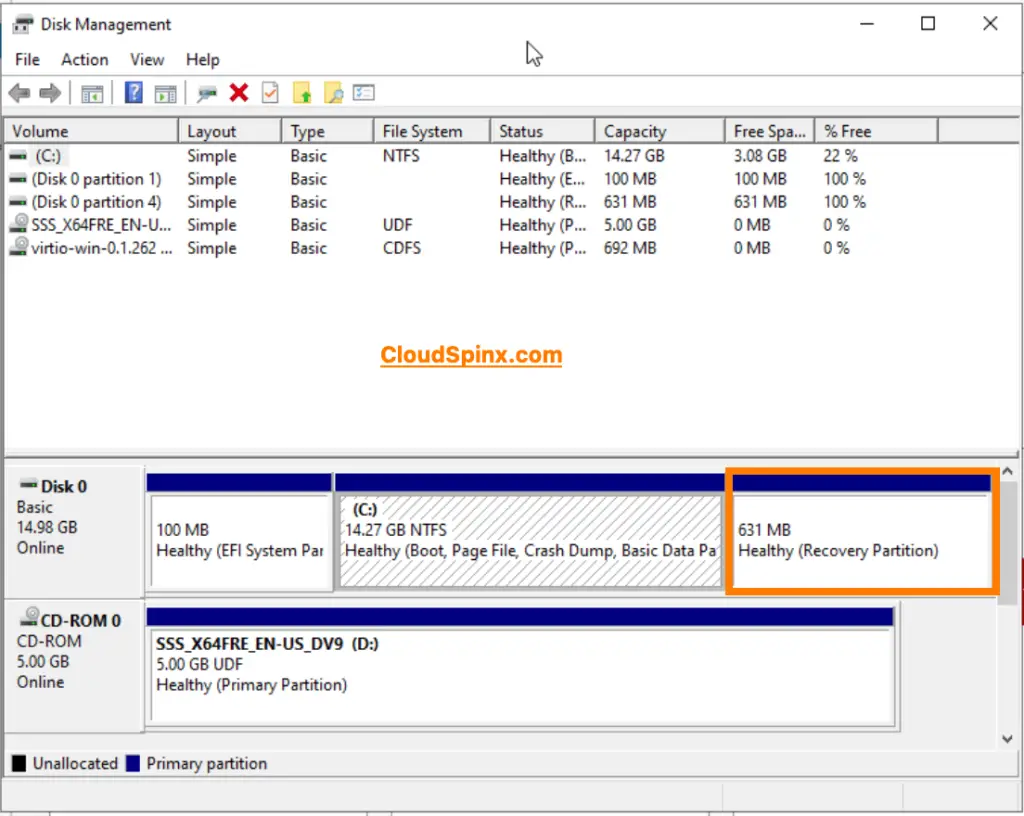Click the checklist toolbar icon on the far right
1024x816 pixels.
[365, 92]
